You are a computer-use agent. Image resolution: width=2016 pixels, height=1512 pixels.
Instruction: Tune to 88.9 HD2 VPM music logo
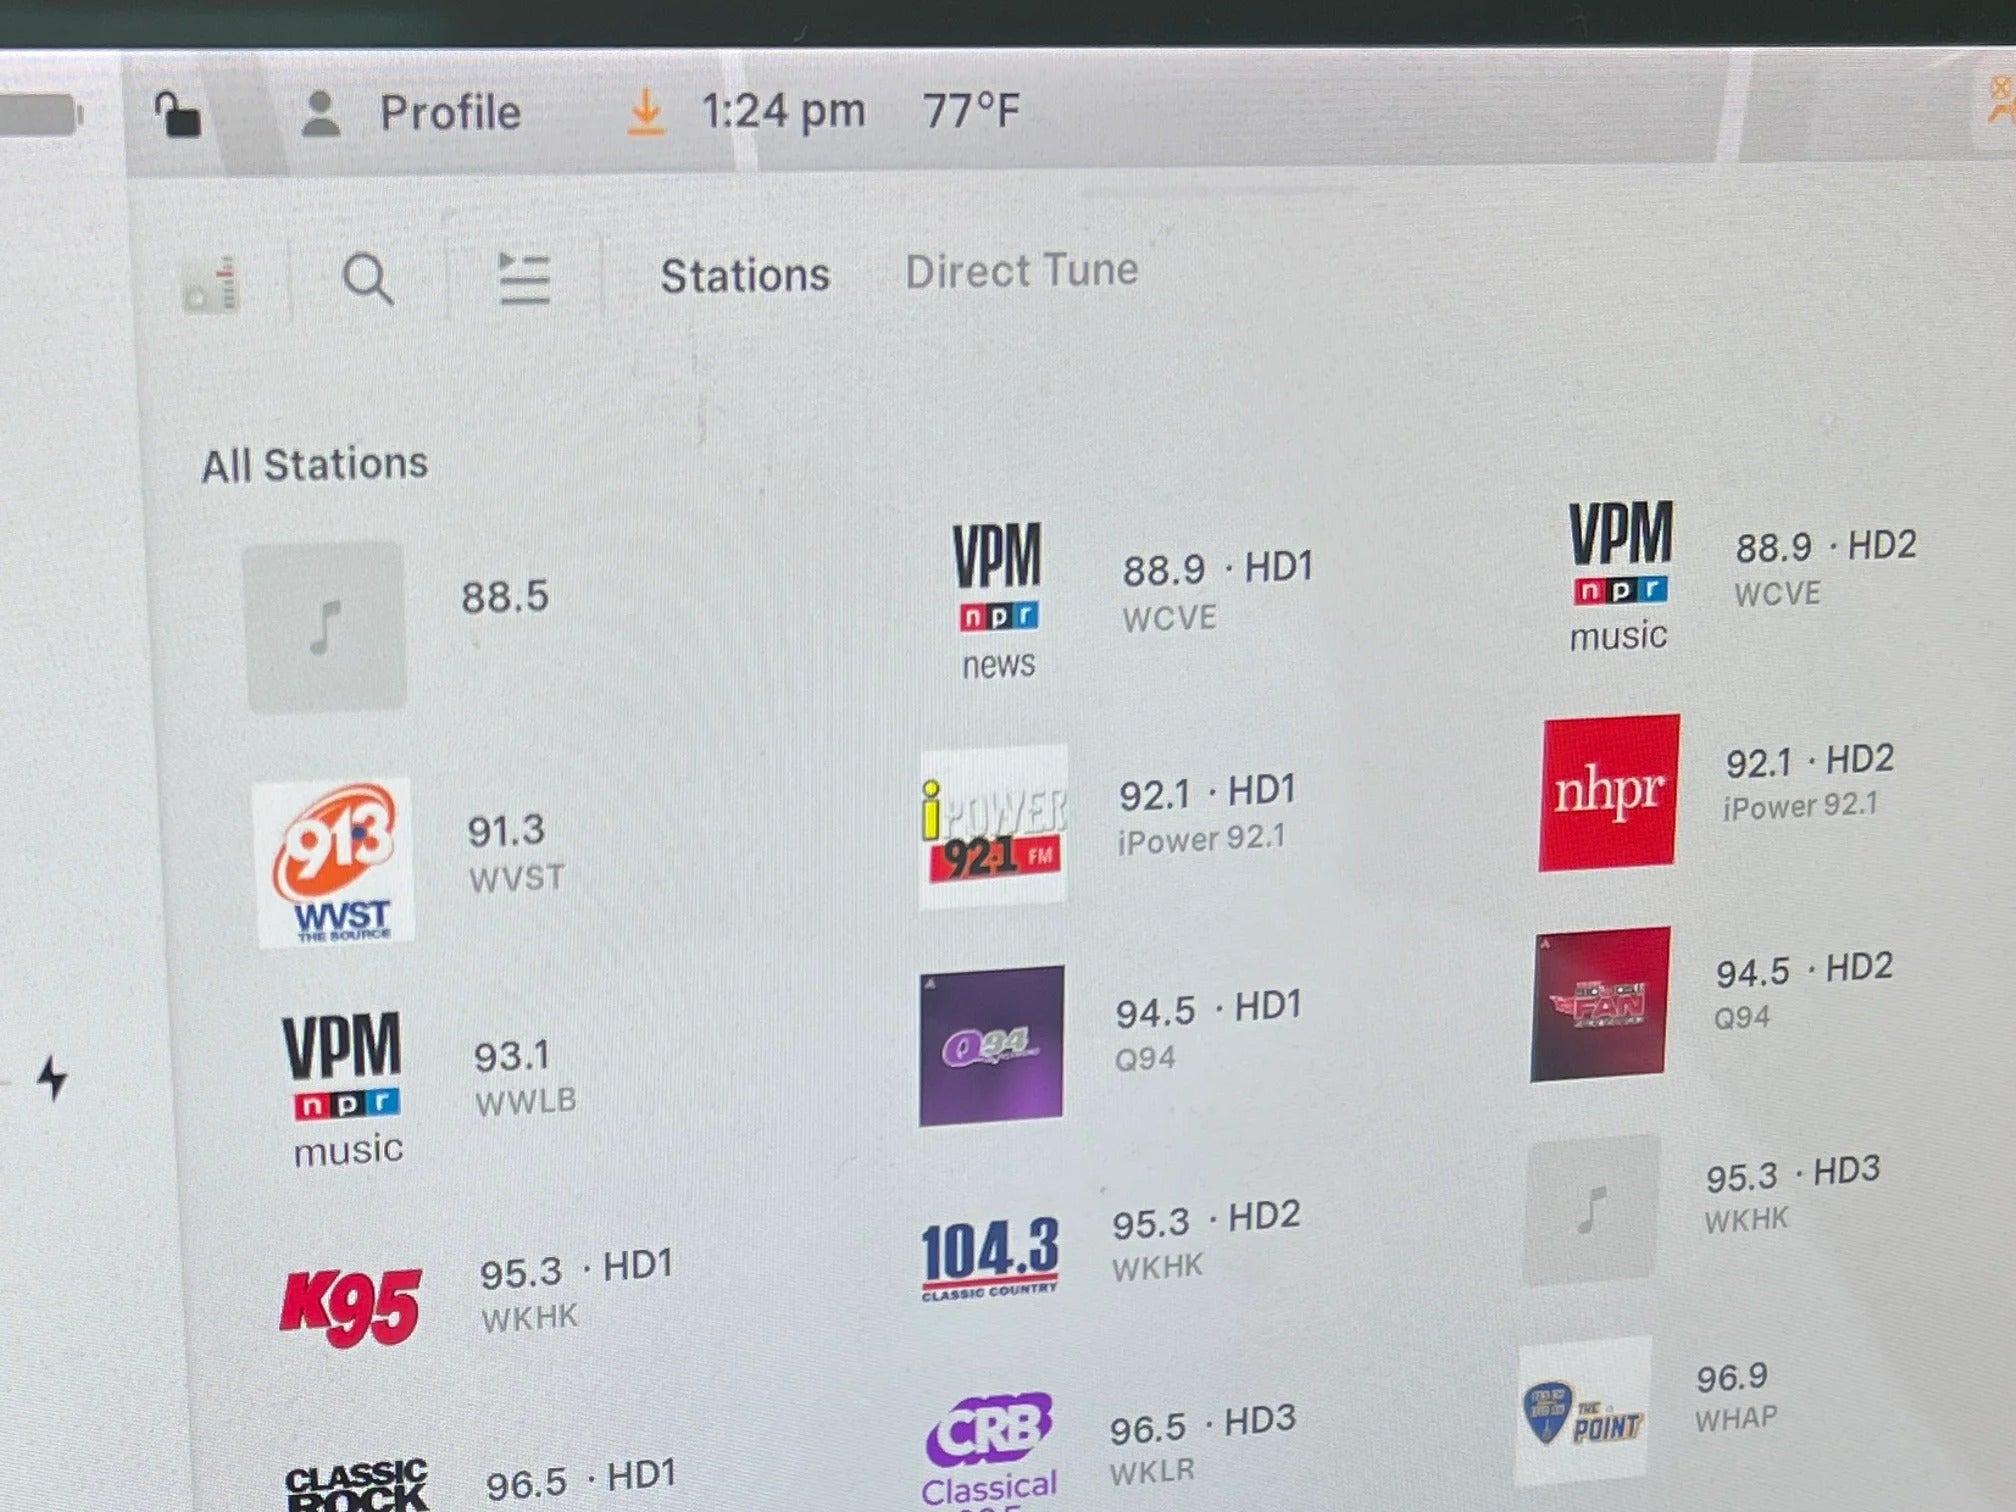coord(1619,577)
